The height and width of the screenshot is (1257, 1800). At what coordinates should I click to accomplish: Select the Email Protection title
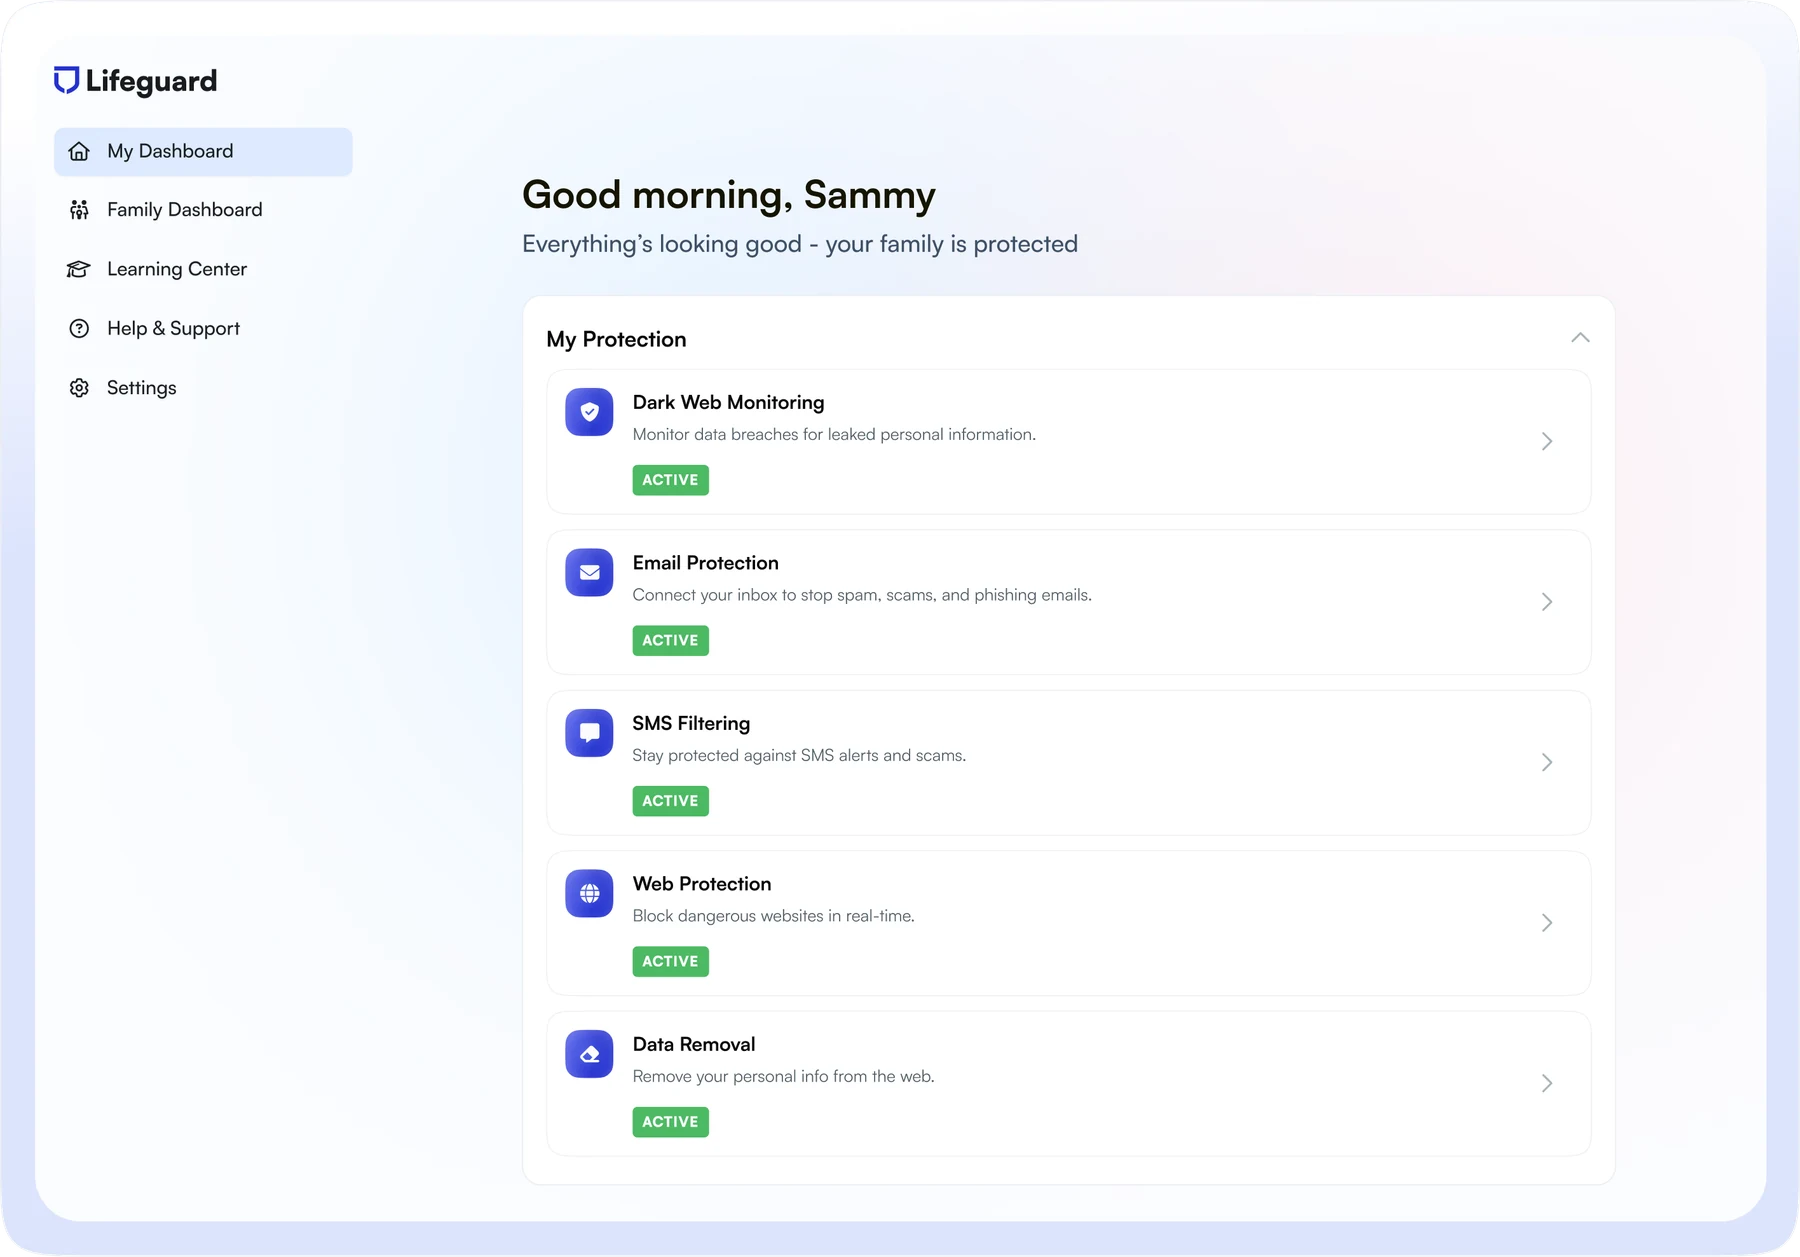(x=705, y=563)
